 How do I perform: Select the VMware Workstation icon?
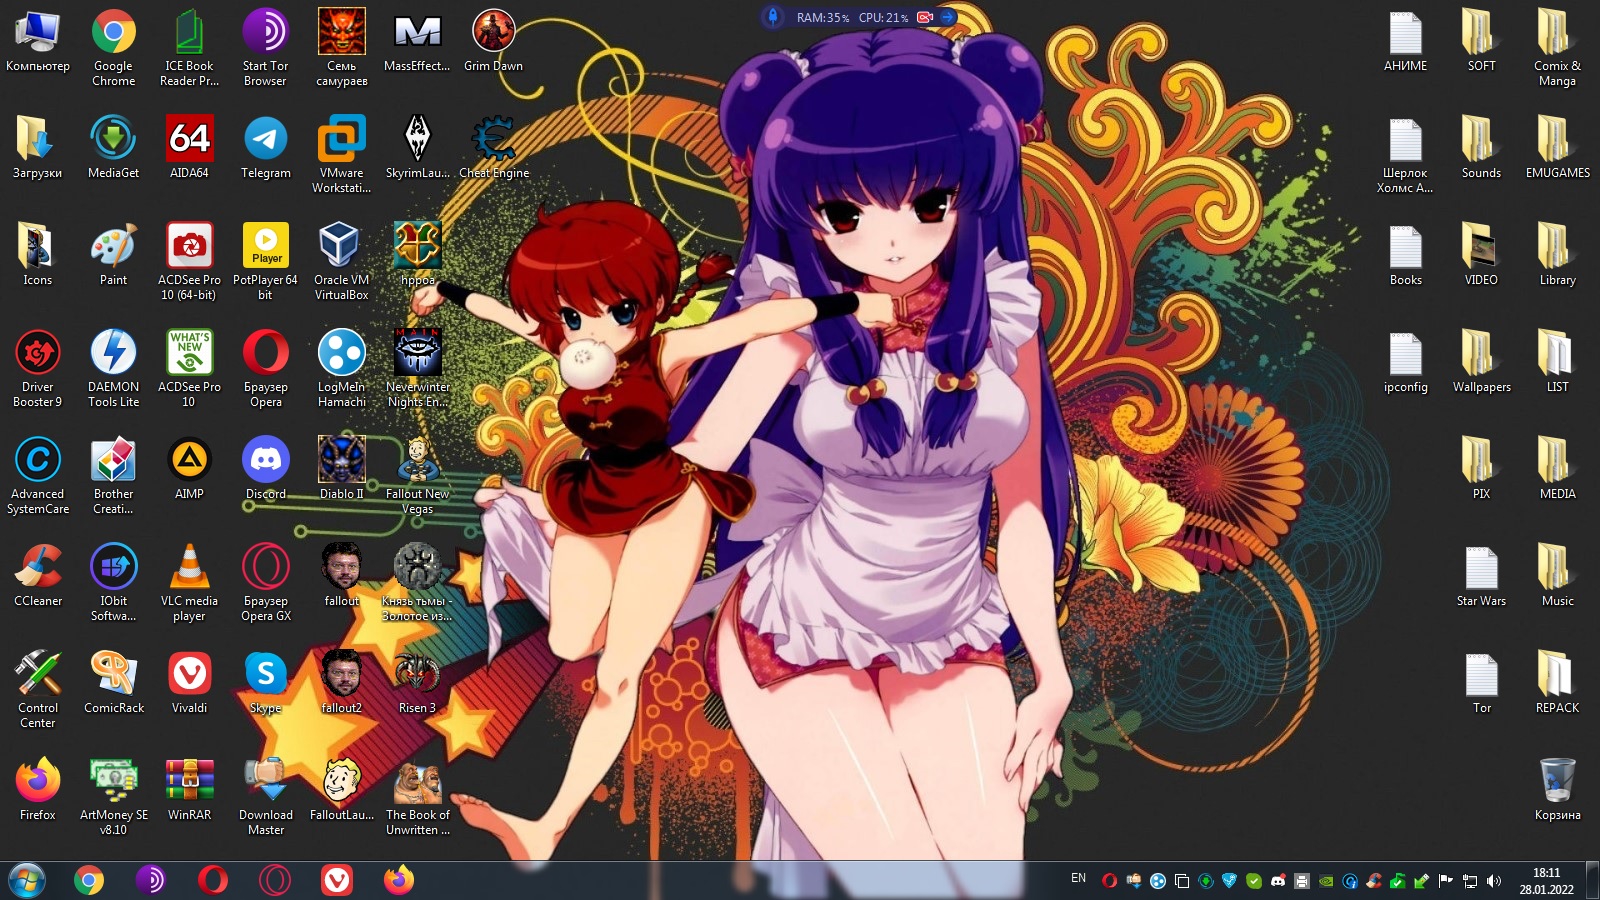(342, 155)
